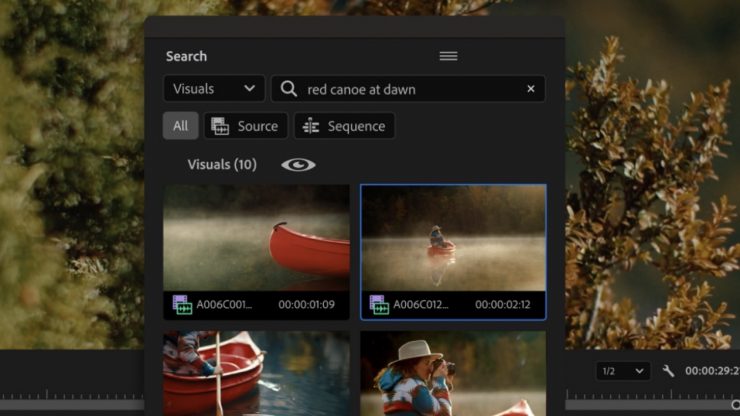Open the Search panel hamburger menu
Image resolution: width=740 pixels, height=416 pixels.
coord(448,56)
